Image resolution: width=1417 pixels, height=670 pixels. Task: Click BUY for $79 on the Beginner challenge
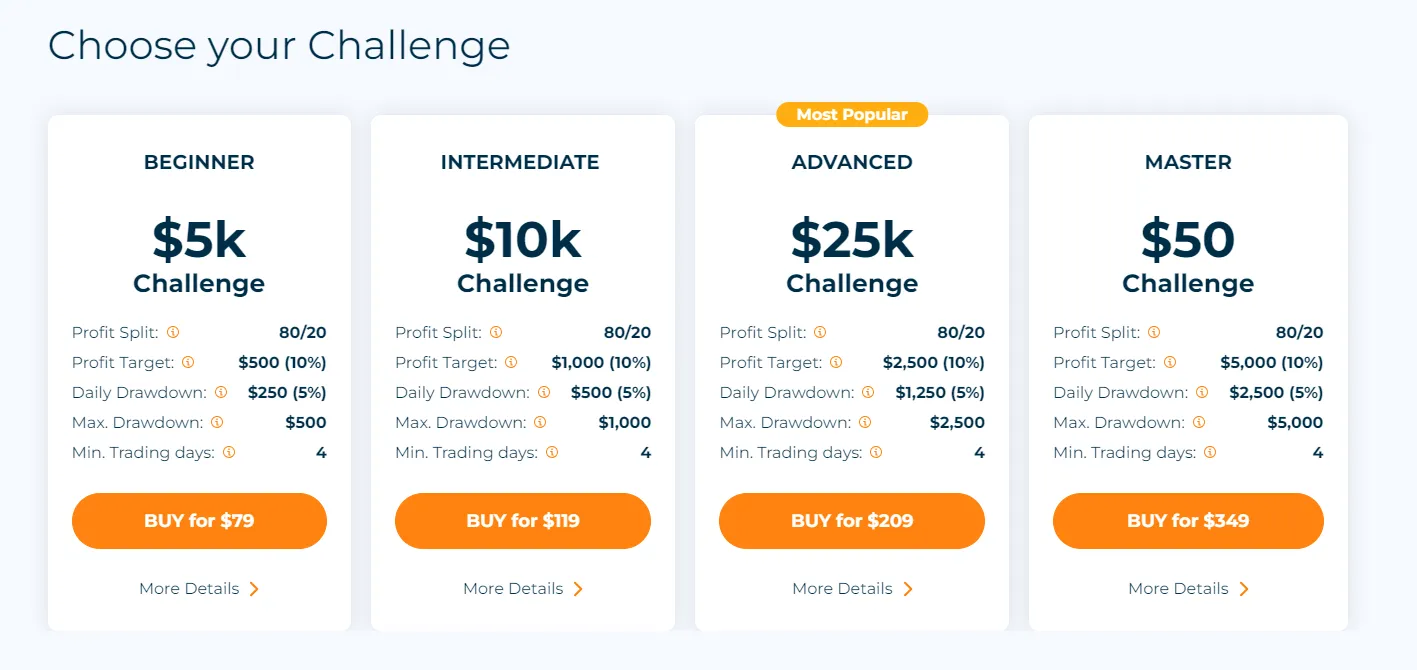pyautogui.click(x=198, y=520)
